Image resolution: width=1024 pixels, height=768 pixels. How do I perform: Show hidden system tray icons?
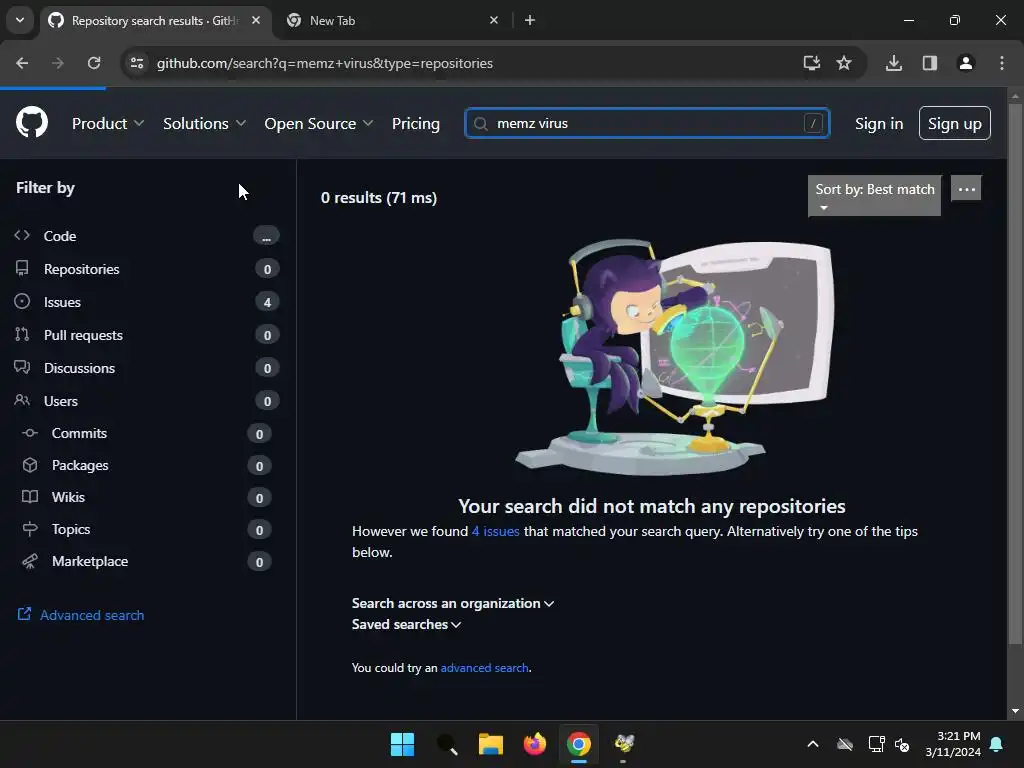point(813,744)
